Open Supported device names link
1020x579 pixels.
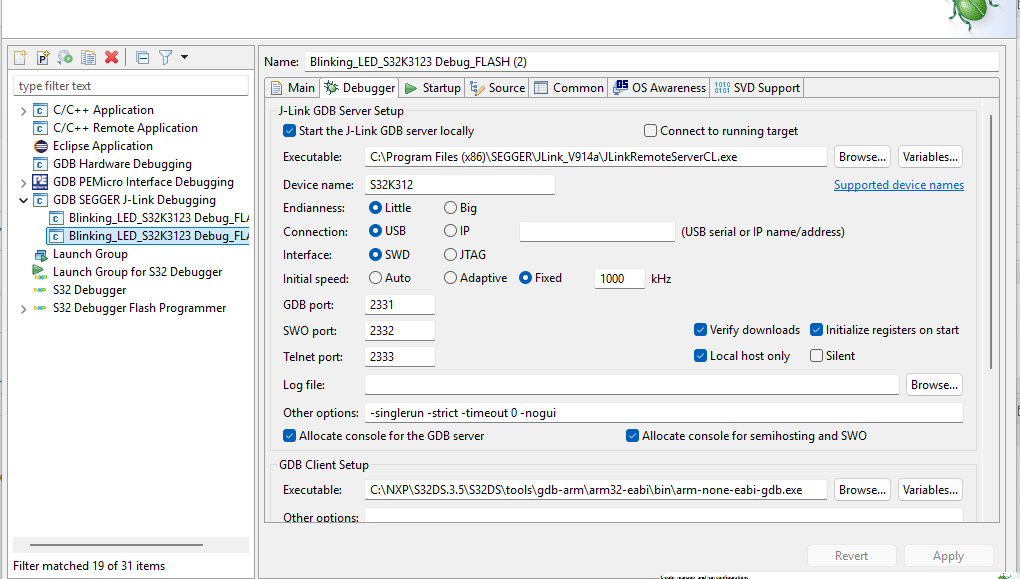click(x=898, y=185)
